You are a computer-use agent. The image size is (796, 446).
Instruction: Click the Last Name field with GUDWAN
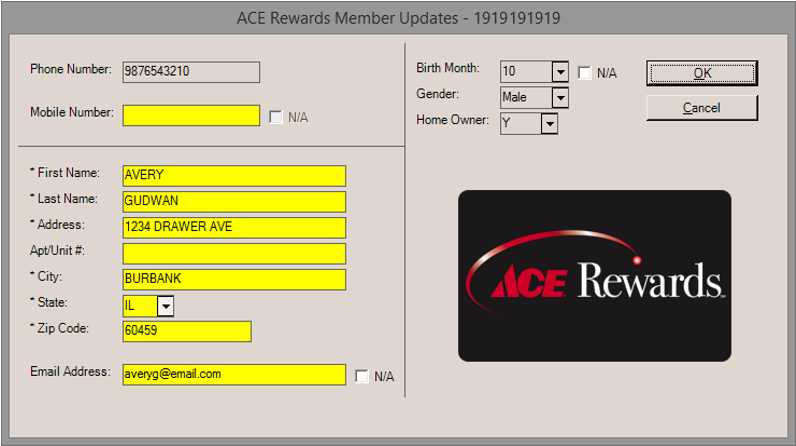pos(234,201)
